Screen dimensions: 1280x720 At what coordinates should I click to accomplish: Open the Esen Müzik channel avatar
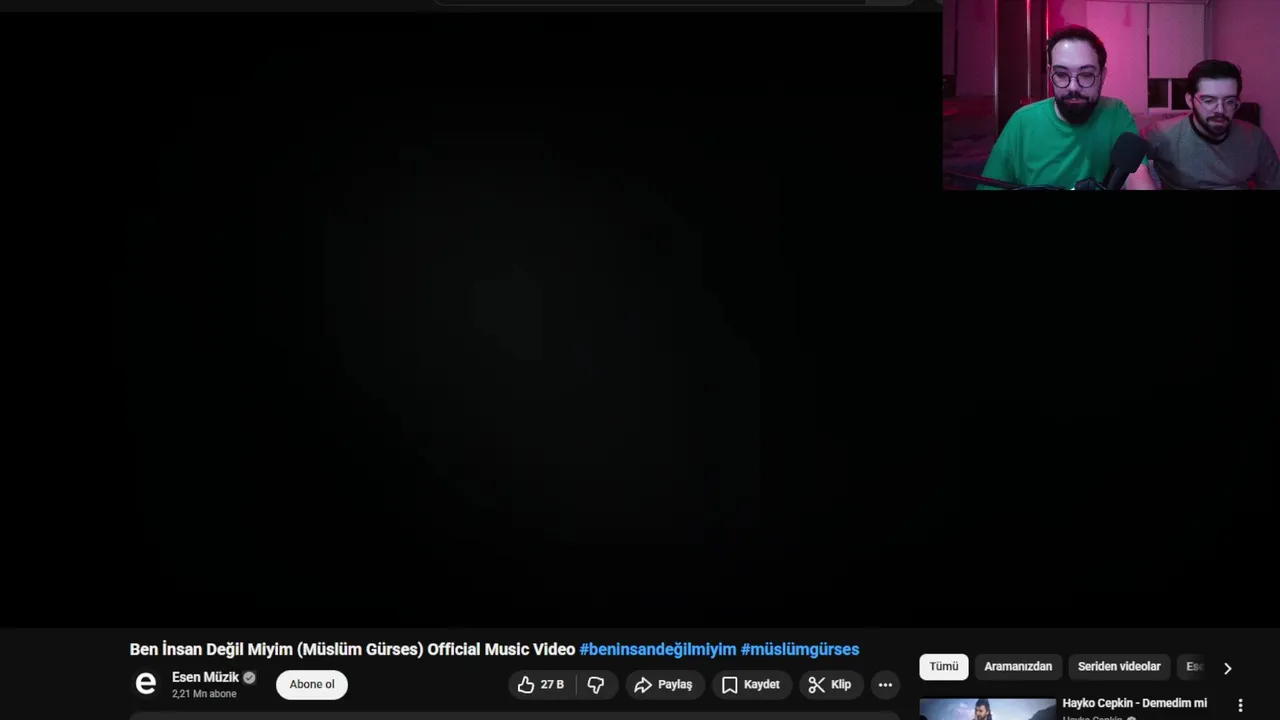pyautogui.click(x=146, y=684)
